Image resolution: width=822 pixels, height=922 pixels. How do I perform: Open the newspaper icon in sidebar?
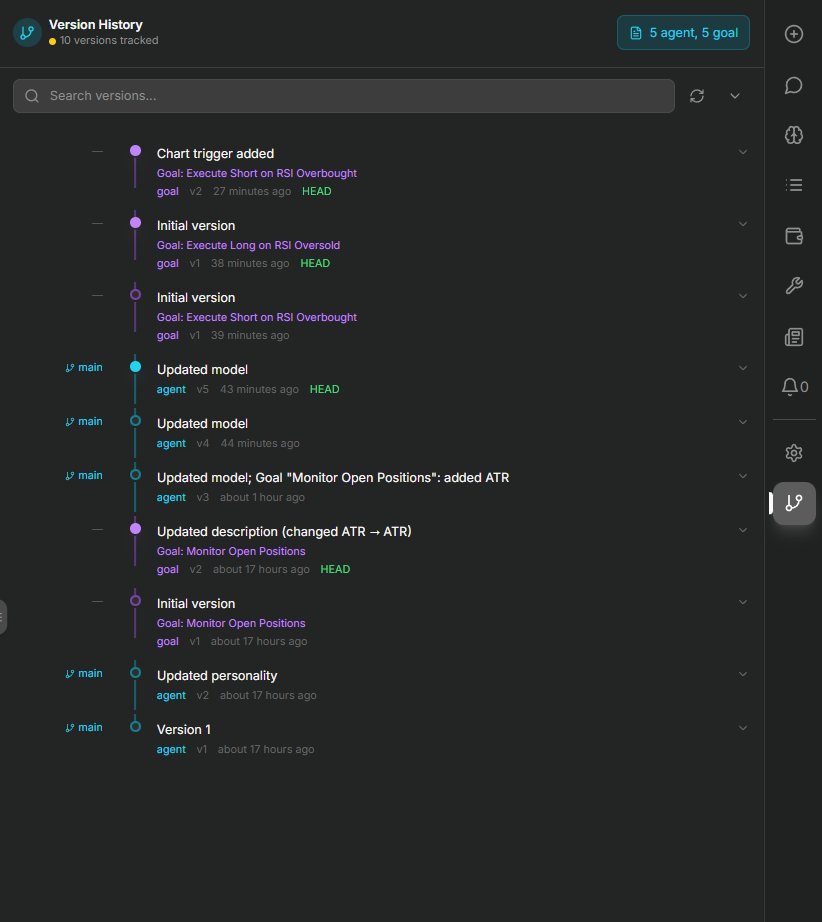[794, 337]
